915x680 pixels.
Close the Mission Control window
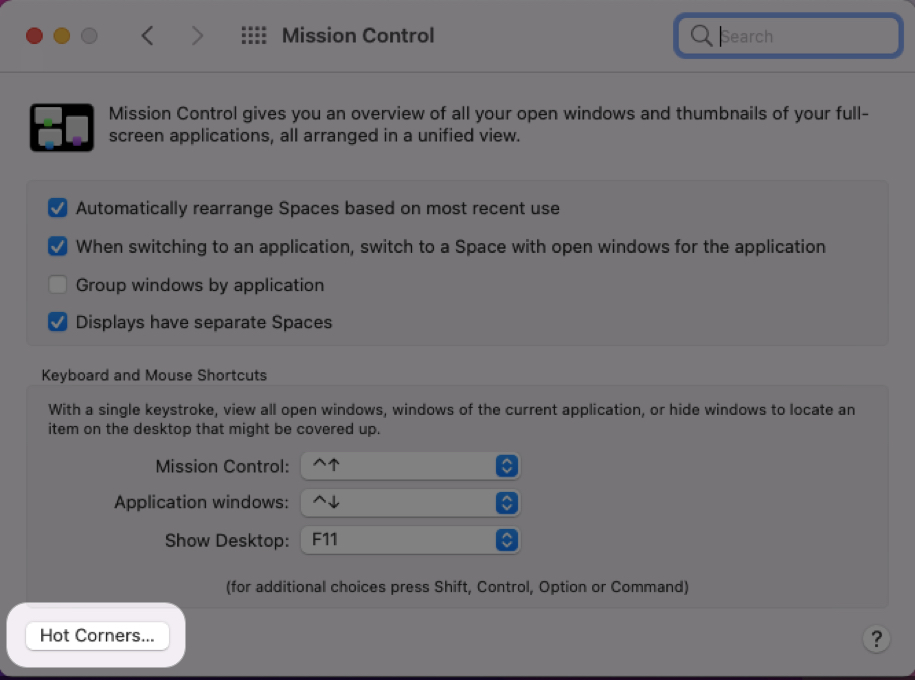pos(34,36)
